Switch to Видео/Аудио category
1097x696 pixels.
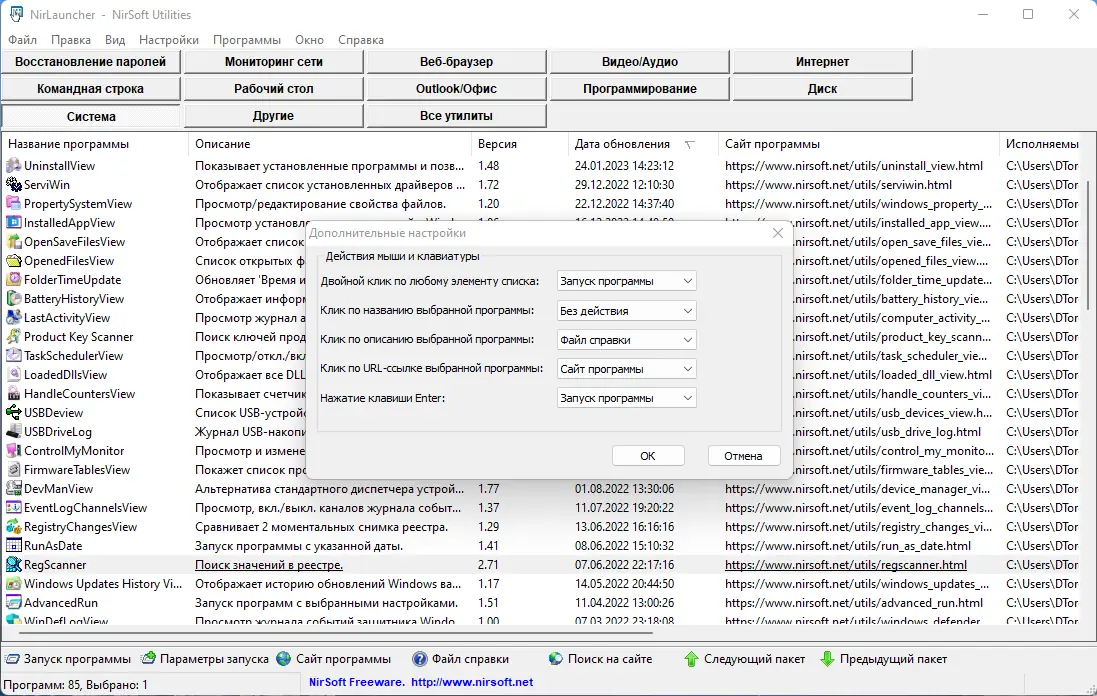(639, 62)
